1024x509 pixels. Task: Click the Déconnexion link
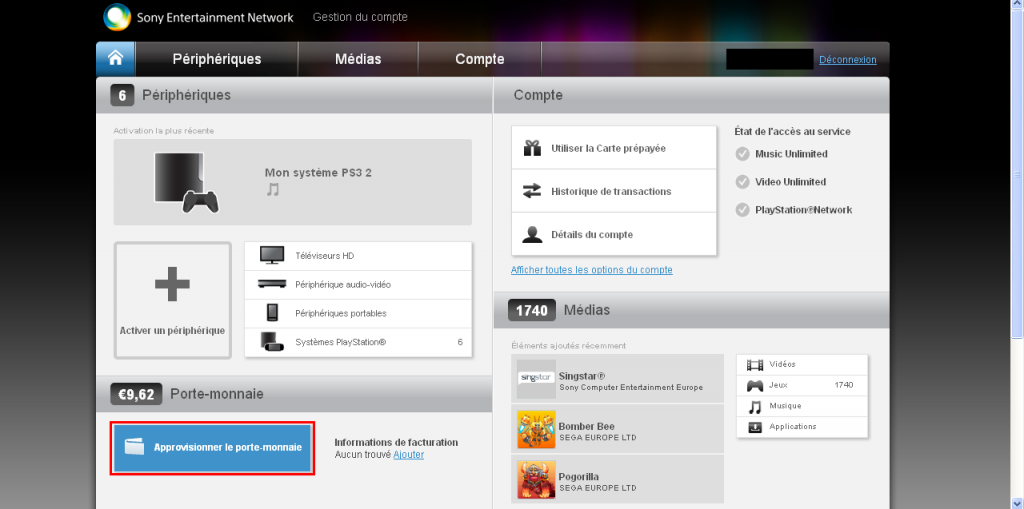click(848, 59)
